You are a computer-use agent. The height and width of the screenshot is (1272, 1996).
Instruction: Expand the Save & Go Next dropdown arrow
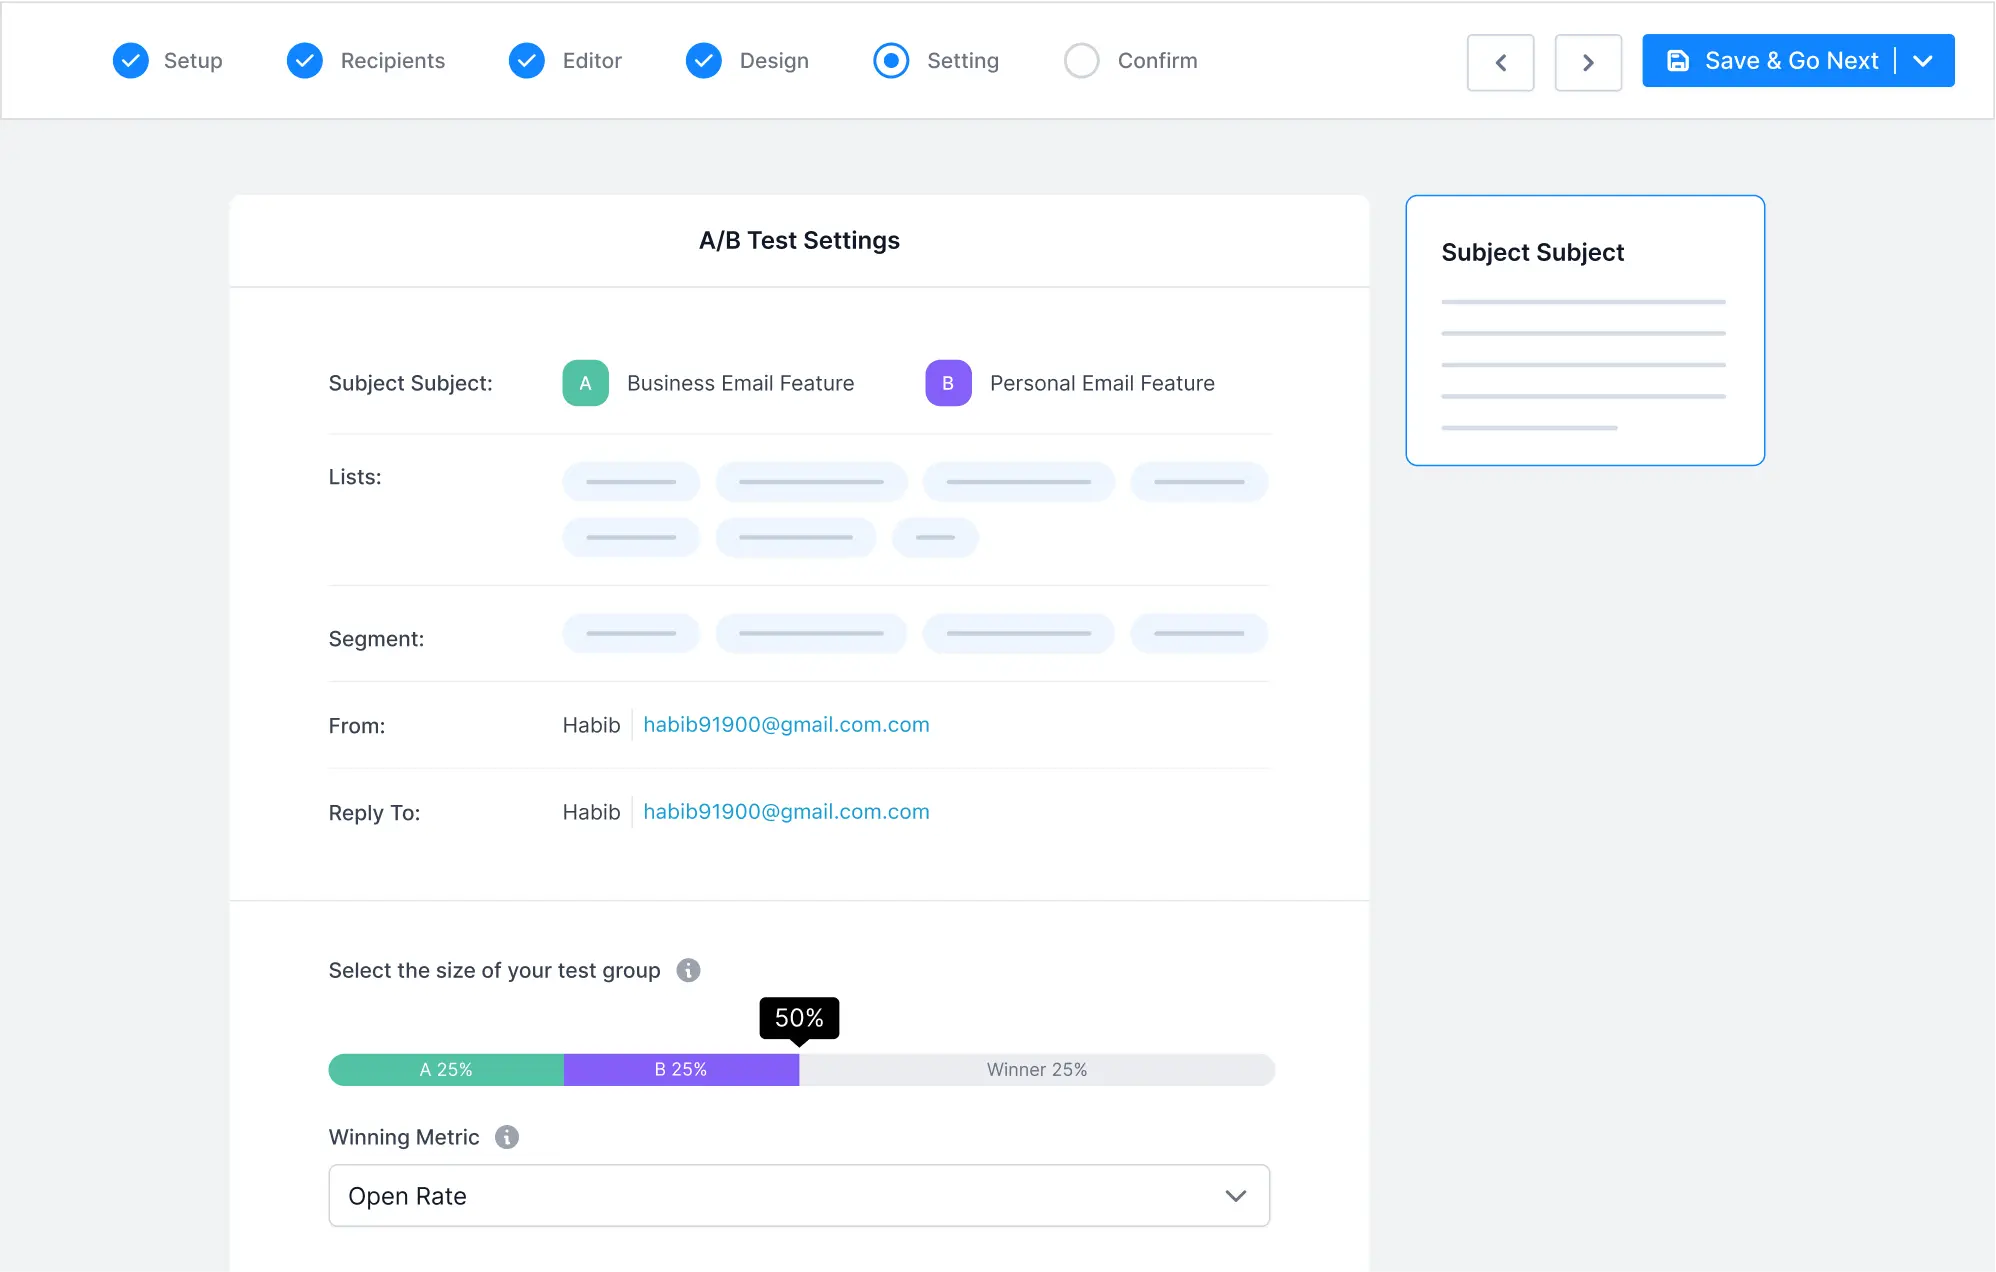(1923, 61)
